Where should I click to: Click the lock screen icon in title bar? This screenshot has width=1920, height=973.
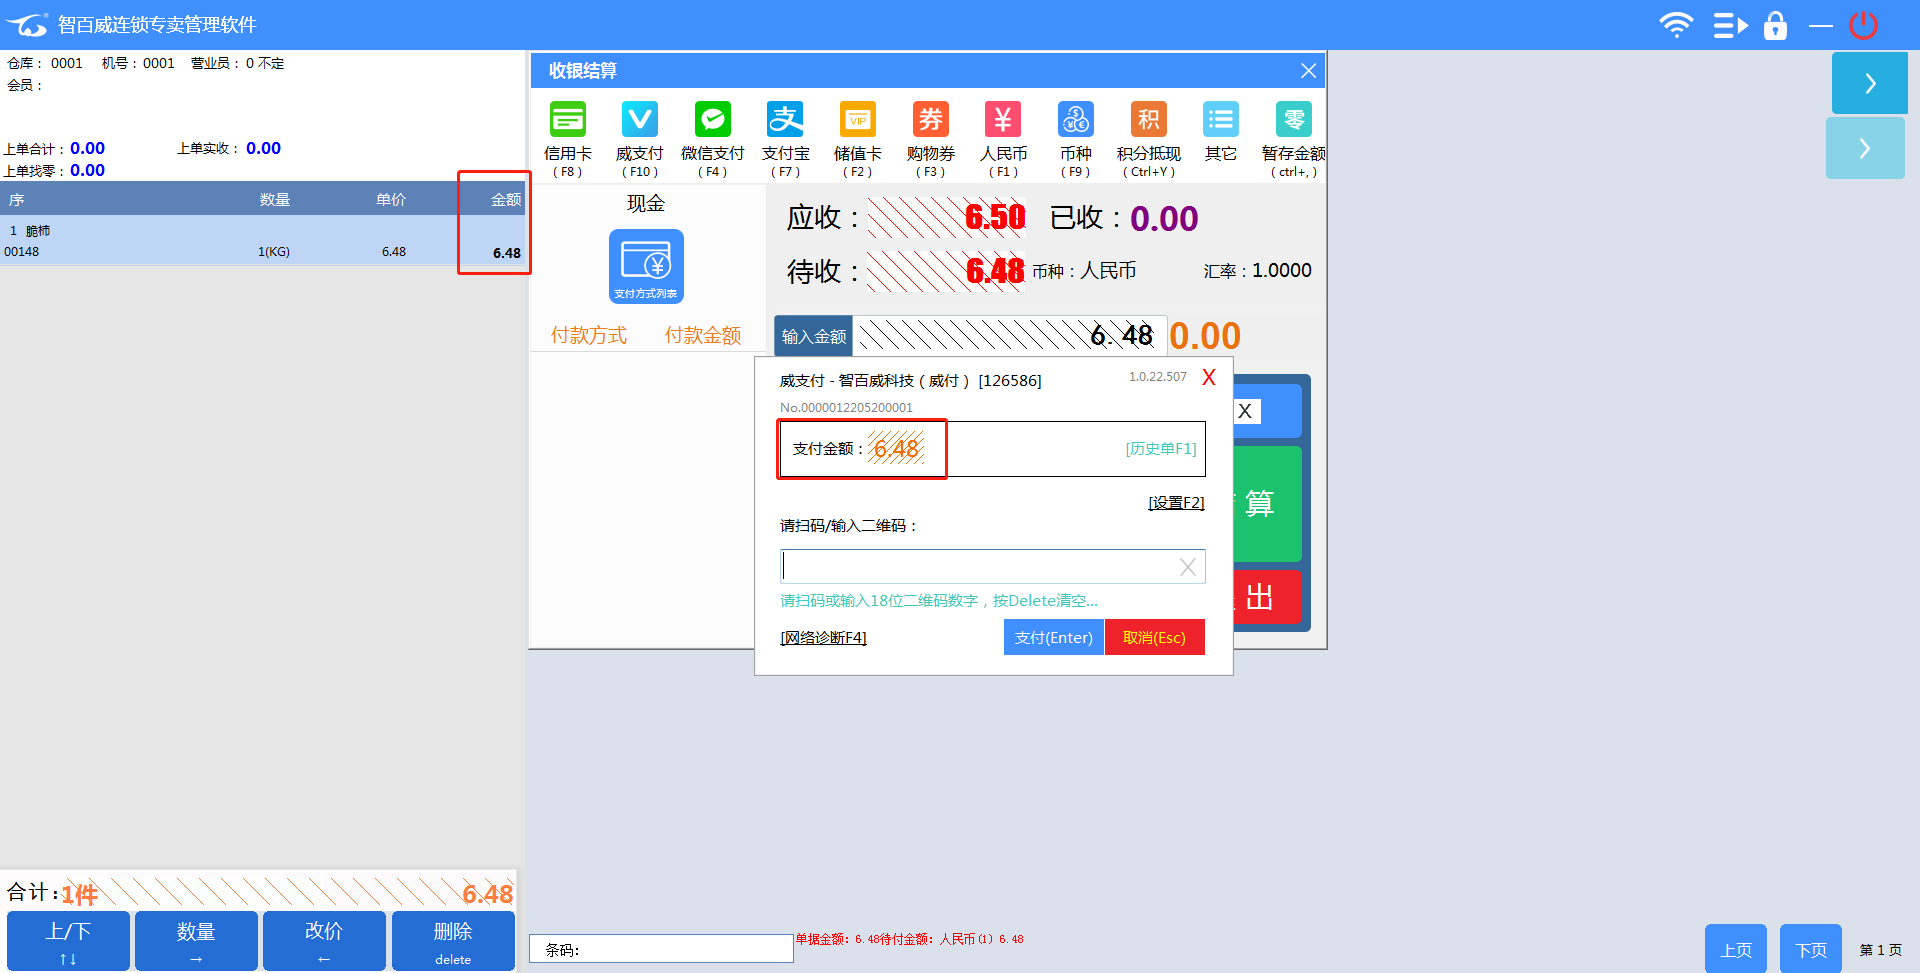(x=1775, y=25)
